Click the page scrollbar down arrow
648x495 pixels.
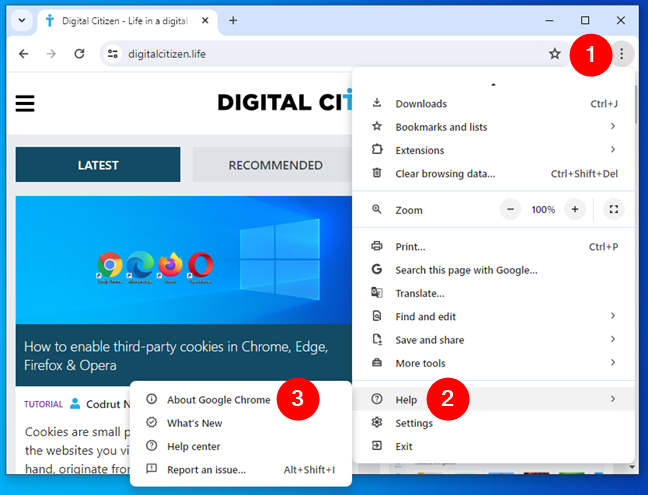coord(632,467)
